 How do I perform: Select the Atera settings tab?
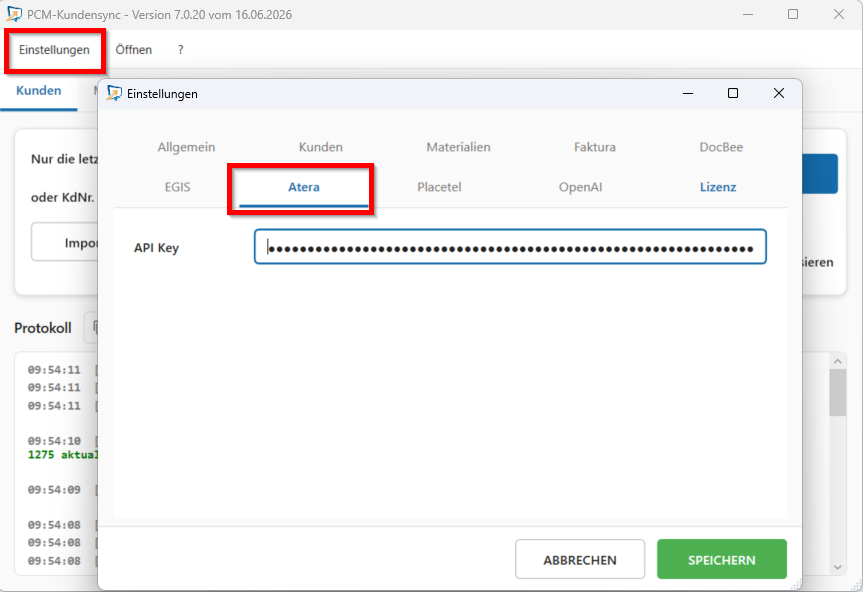click(x=304, y=187)
